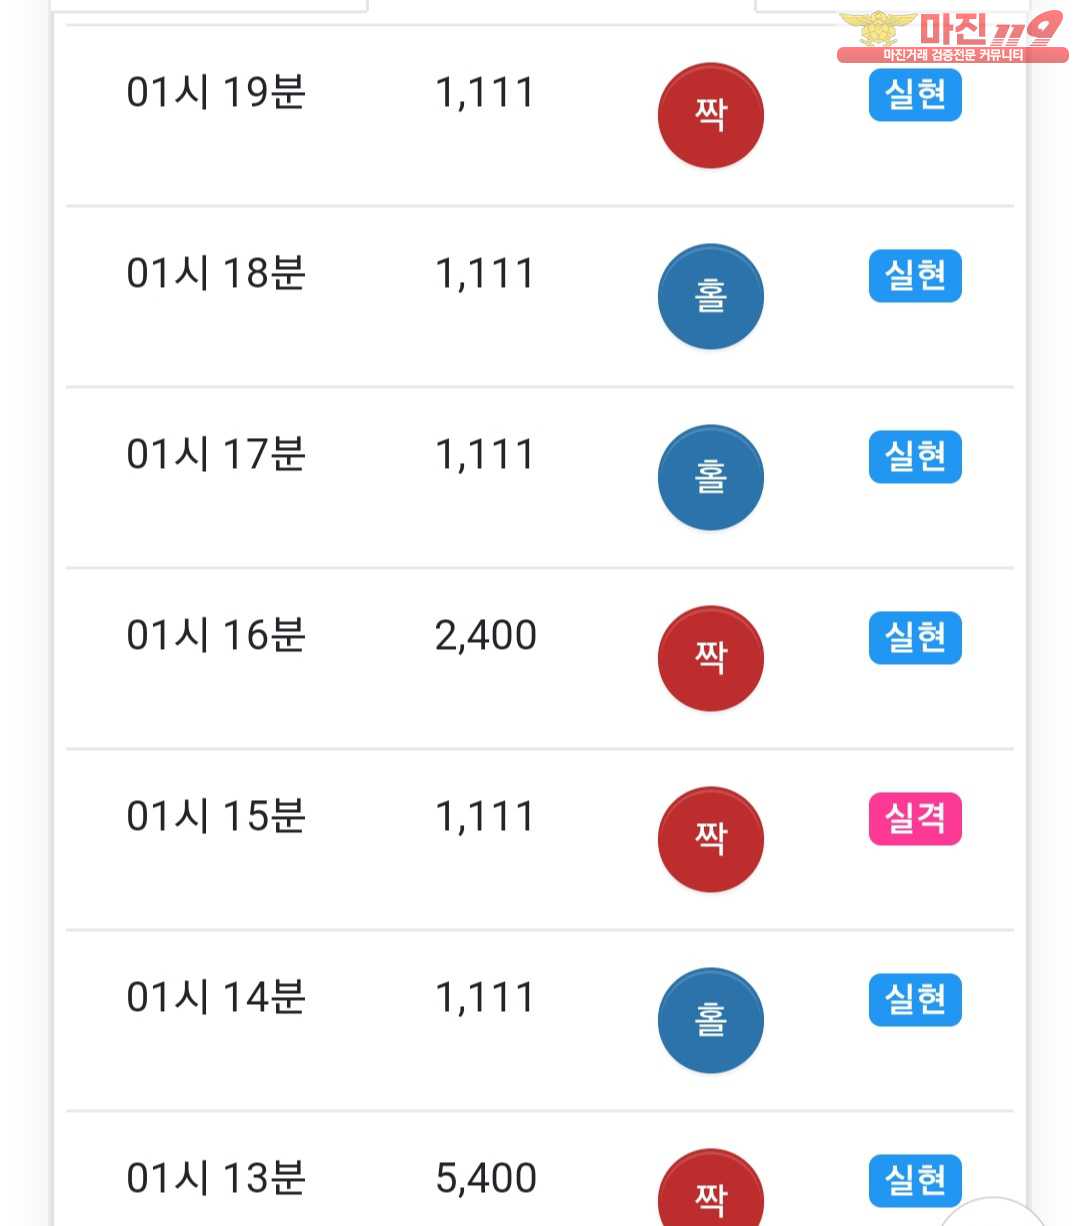Click the red 짝 circle at 01시 19분
The width and height of the screenshot is (1080, 1226).
[x=710, y=116]
